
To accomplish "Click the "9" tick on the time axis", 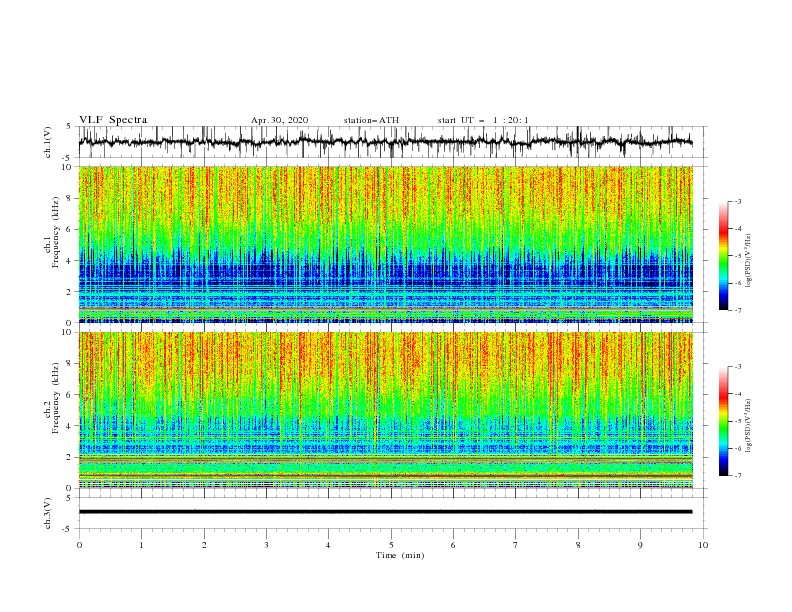I will (x=640, y=545).
